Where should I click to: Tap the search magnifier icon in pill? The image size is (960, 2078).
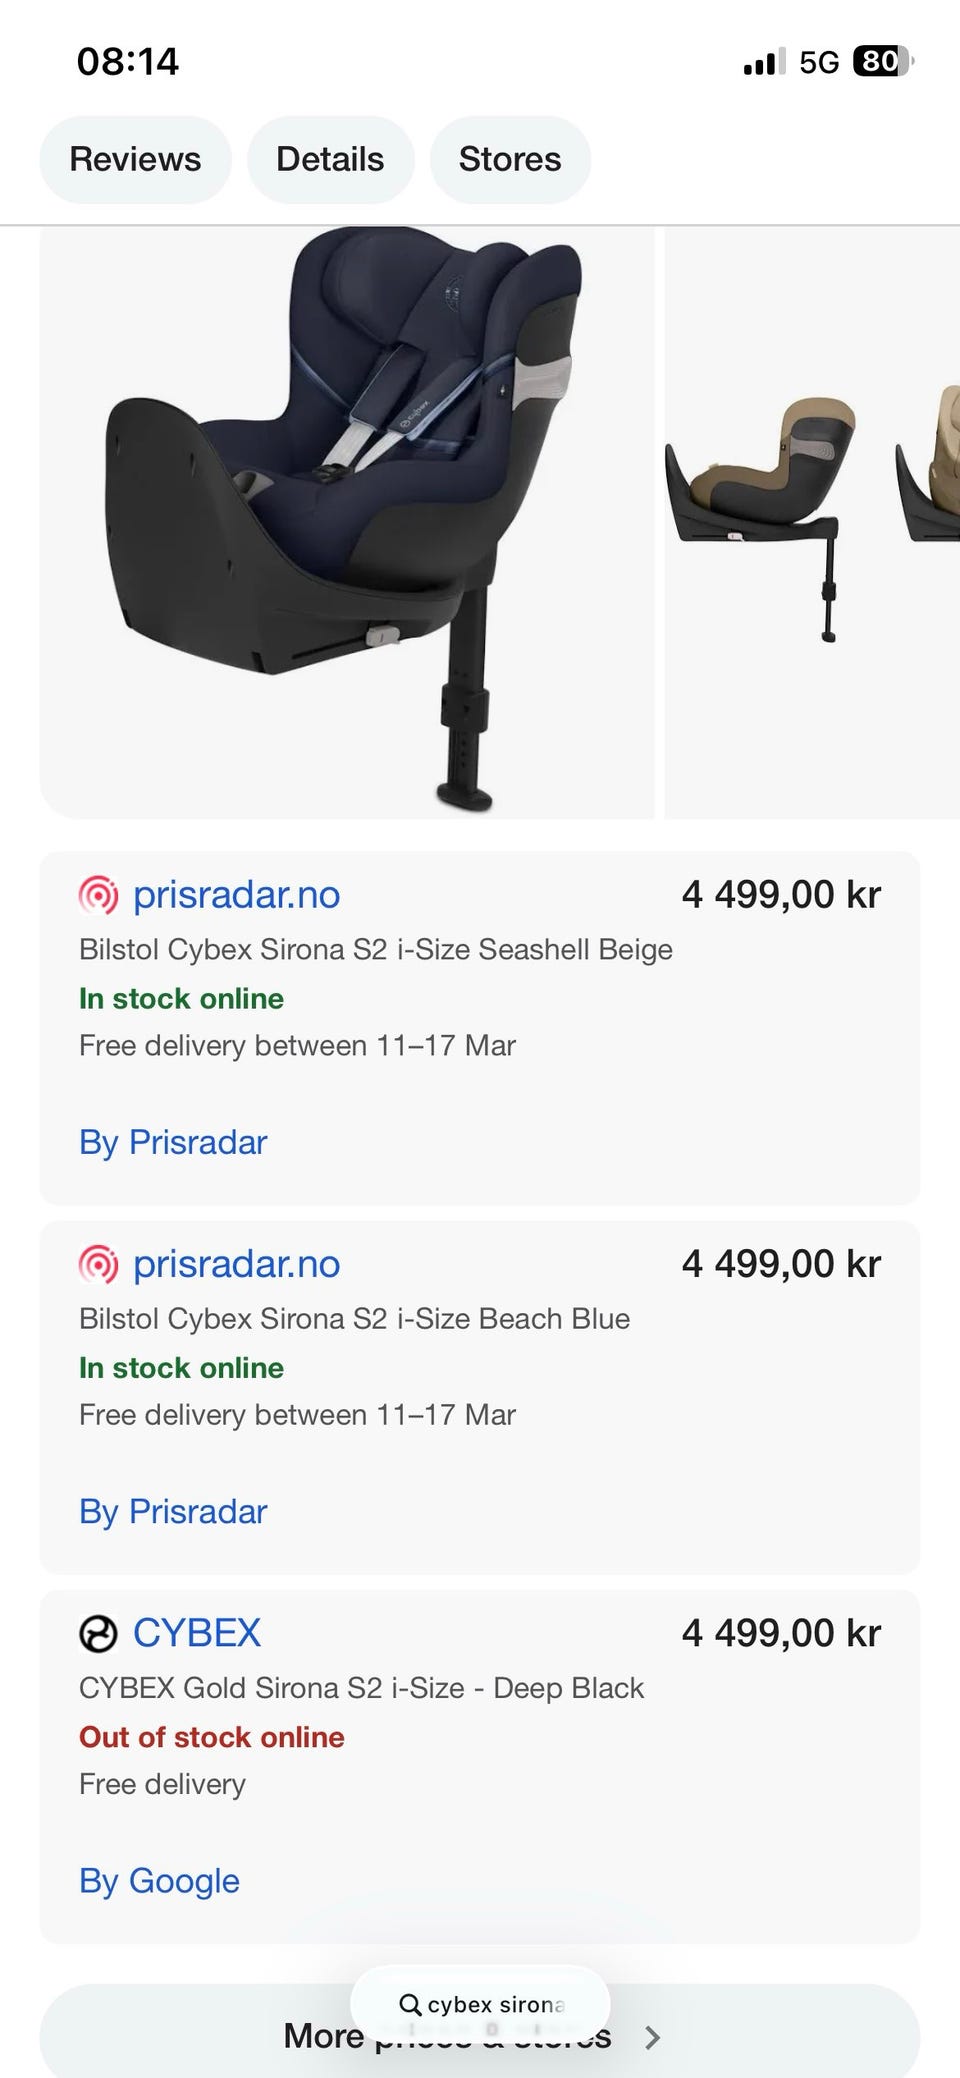click(409, 2004)
